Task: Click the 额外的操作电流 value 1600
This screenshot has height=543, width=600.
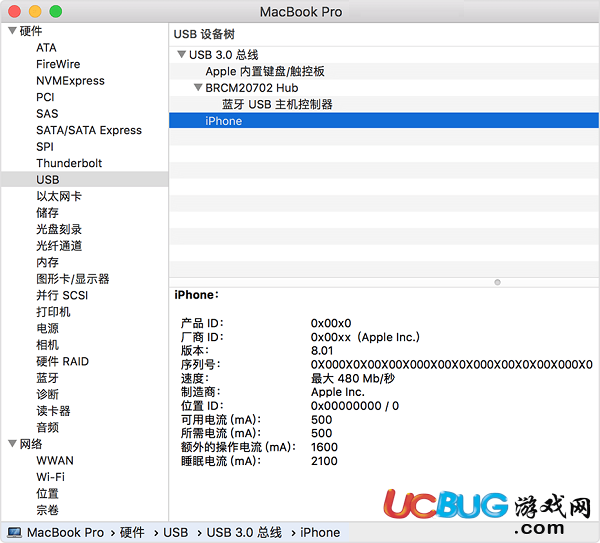Action: pyautogui.click(x=324, y=447)
